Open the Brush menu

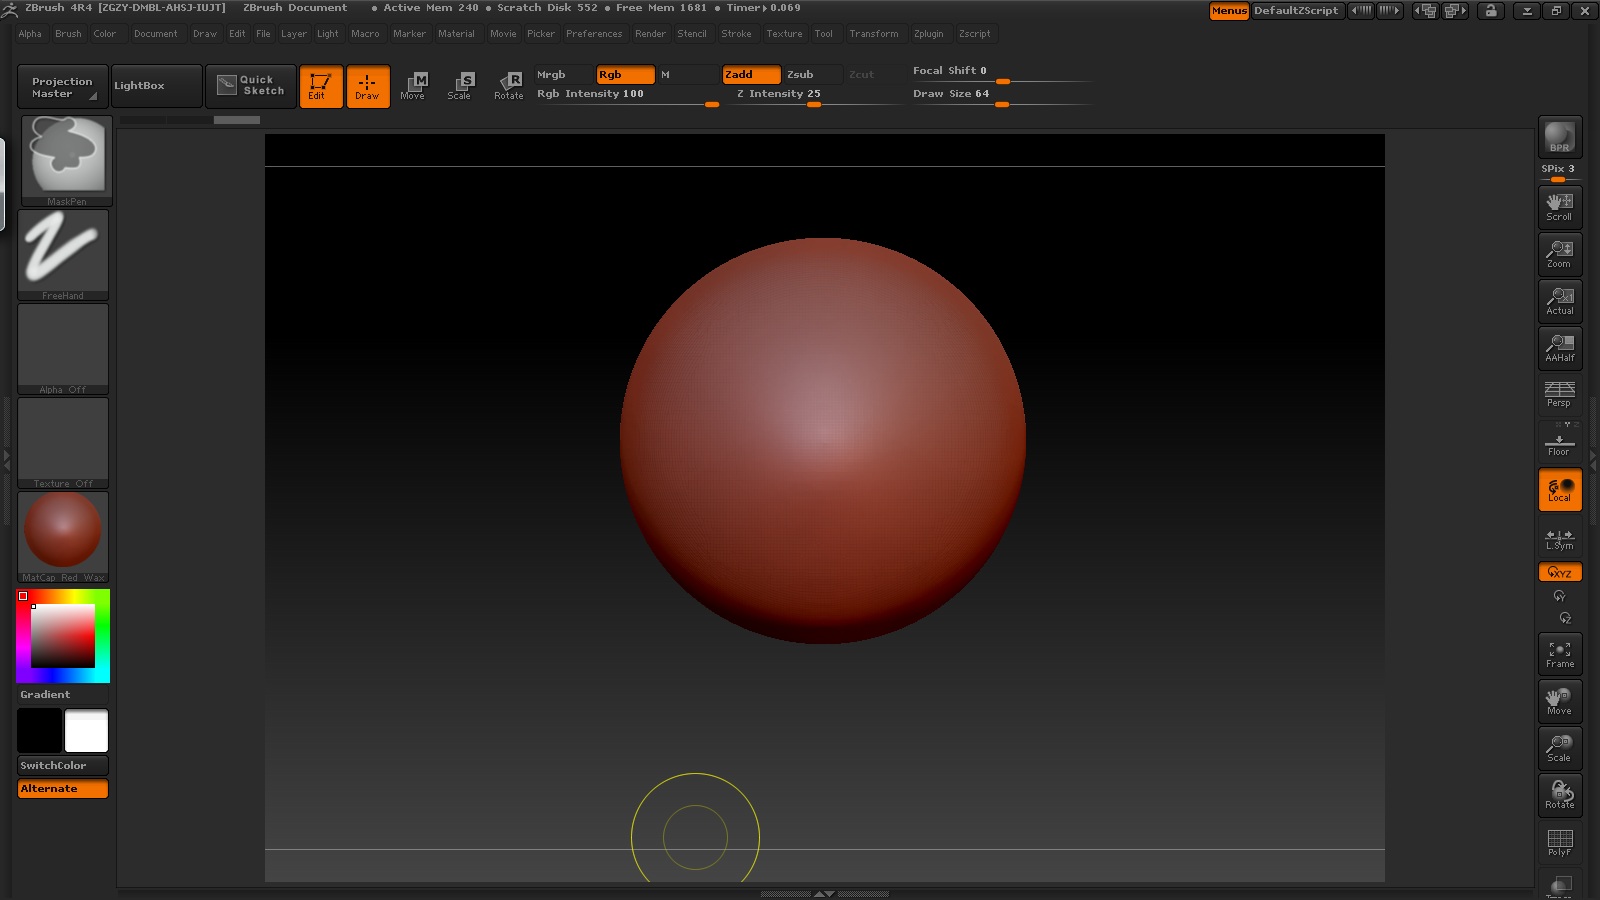point(69,34)
